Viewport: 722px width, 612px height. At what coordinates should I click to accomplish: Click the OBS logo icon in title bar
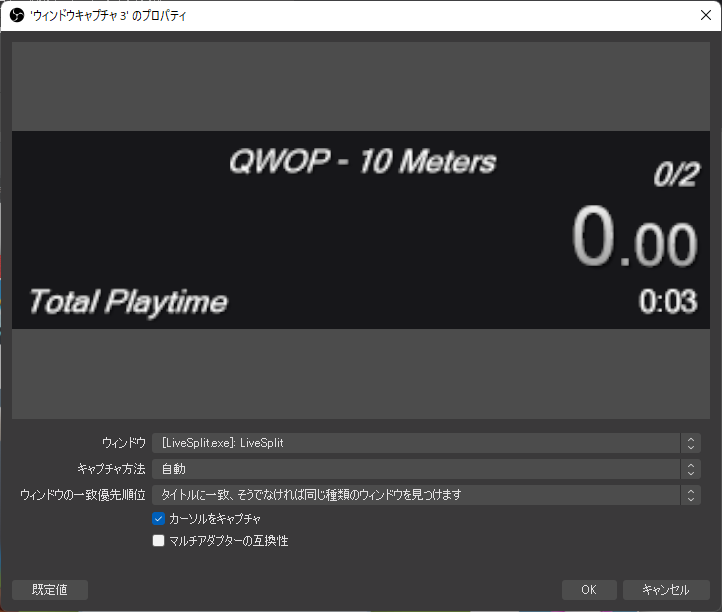(x=17, y=16)
